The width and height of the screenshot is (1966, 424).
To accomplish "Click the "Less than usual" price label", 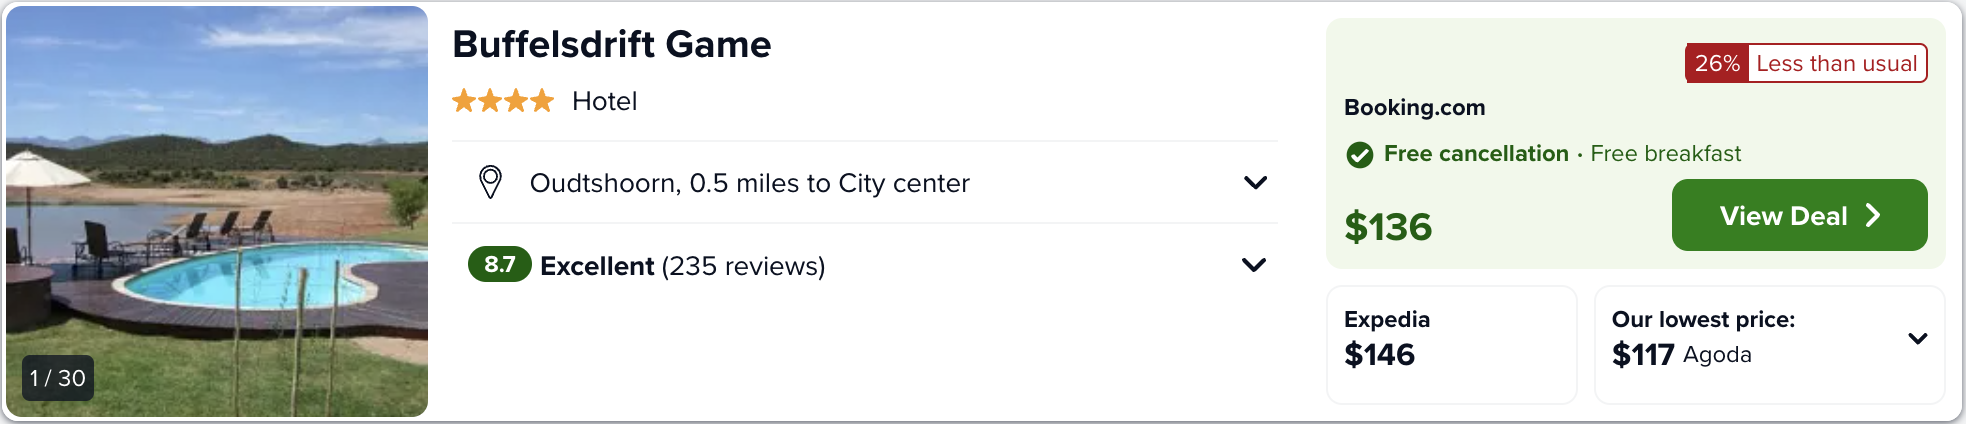I will point(1836,64).
